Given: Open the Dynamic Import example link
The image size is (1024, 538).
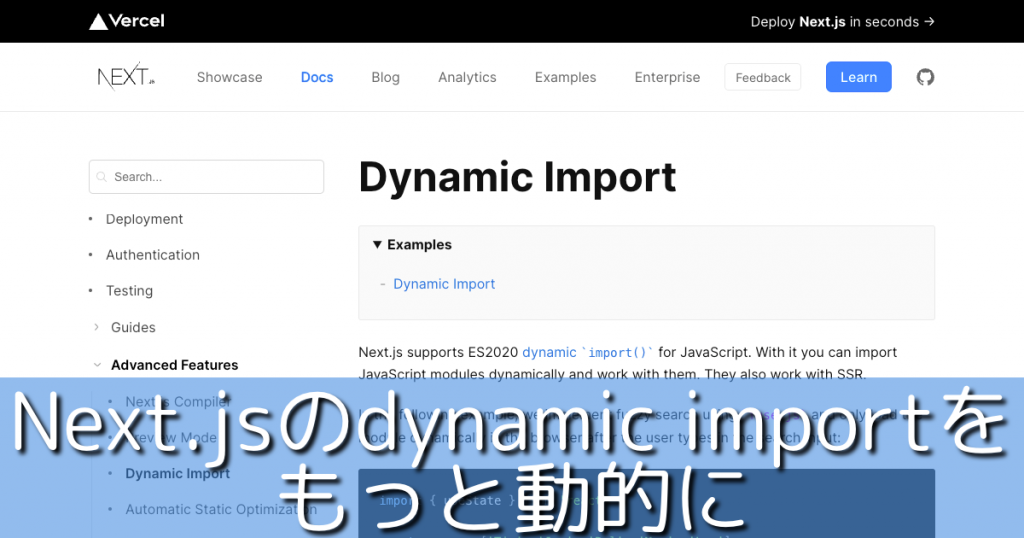Looking at the screenshot, I should [444, 284].
